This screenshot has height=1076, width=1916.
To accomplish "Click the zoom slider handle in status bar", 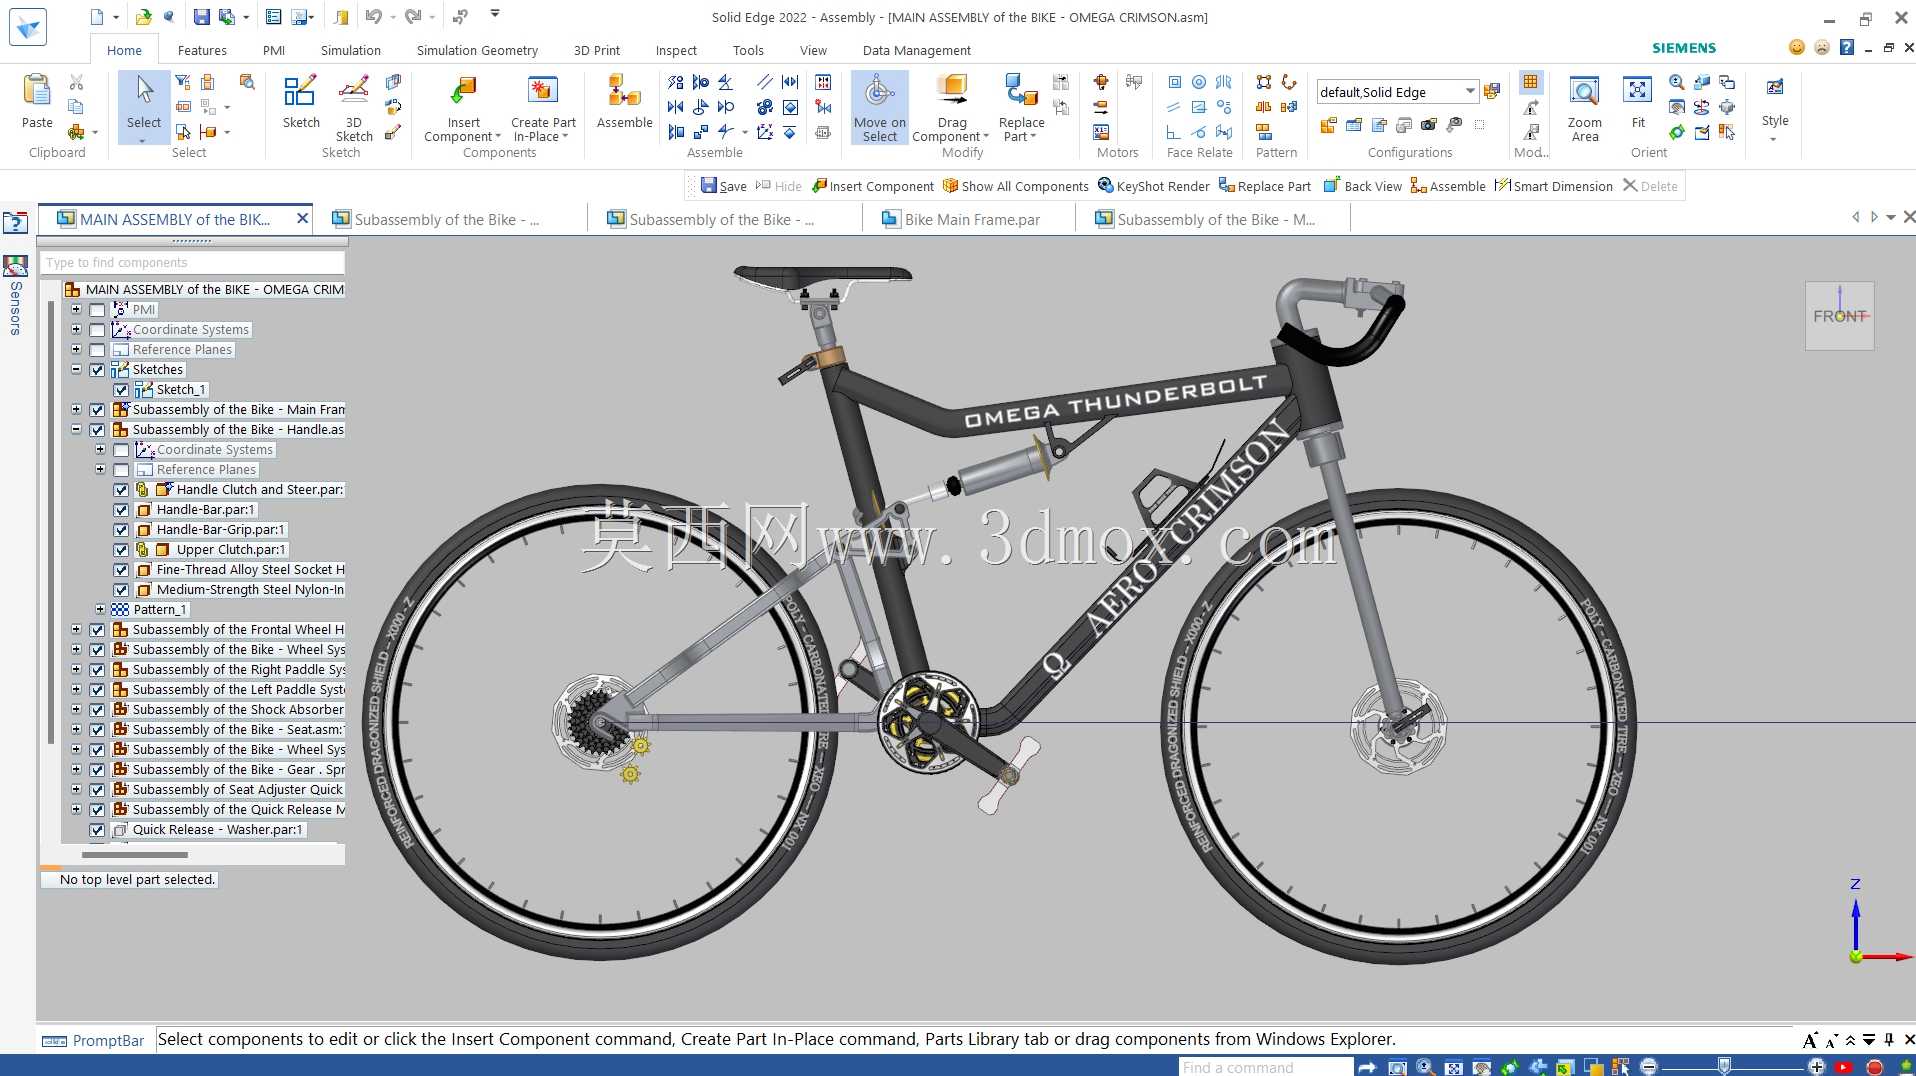I will point(1724,1066).
